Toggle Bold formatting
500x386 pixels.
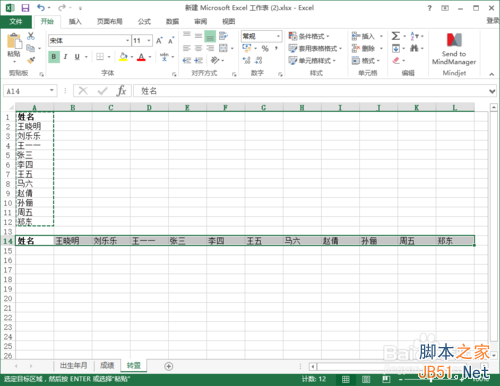(54, 57)
